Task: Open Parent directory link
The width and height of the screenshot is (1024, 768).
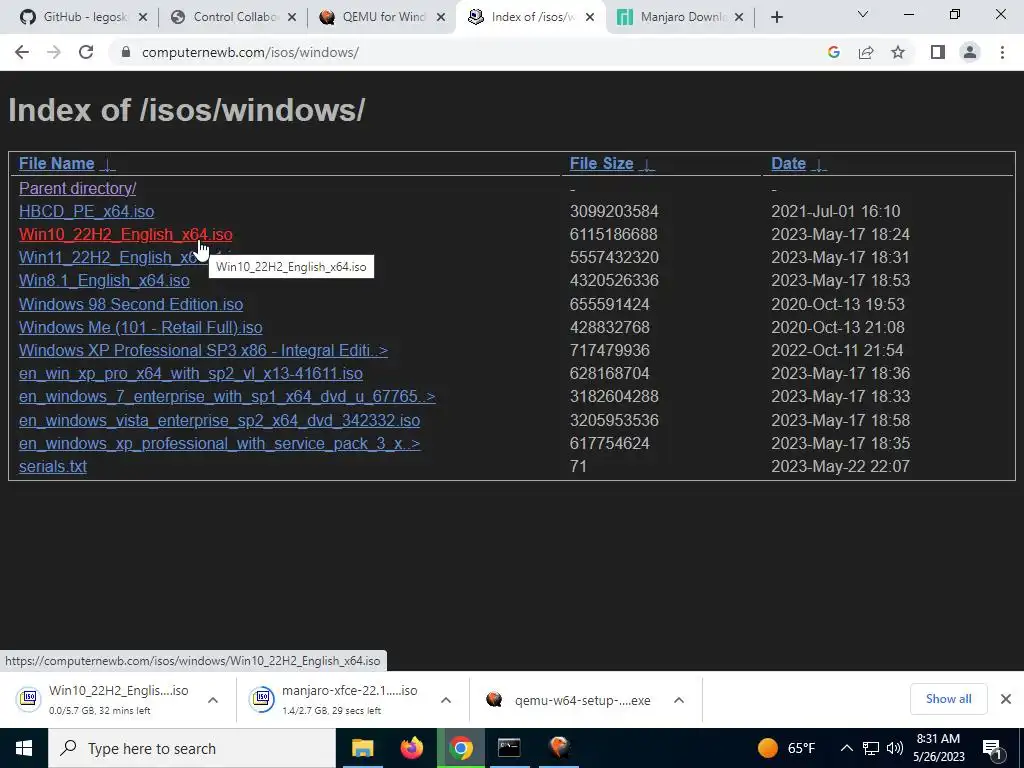Action: tap(78, 188)
